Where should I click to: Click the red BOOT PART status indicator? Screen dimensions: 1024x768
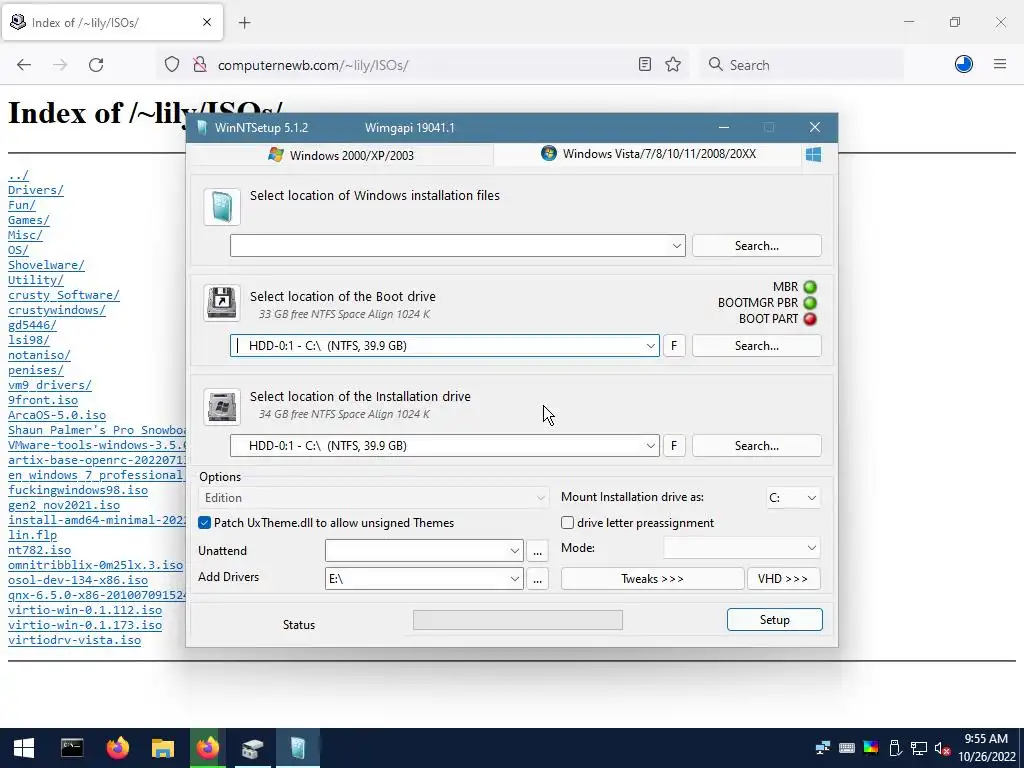[x=810, y=319]
